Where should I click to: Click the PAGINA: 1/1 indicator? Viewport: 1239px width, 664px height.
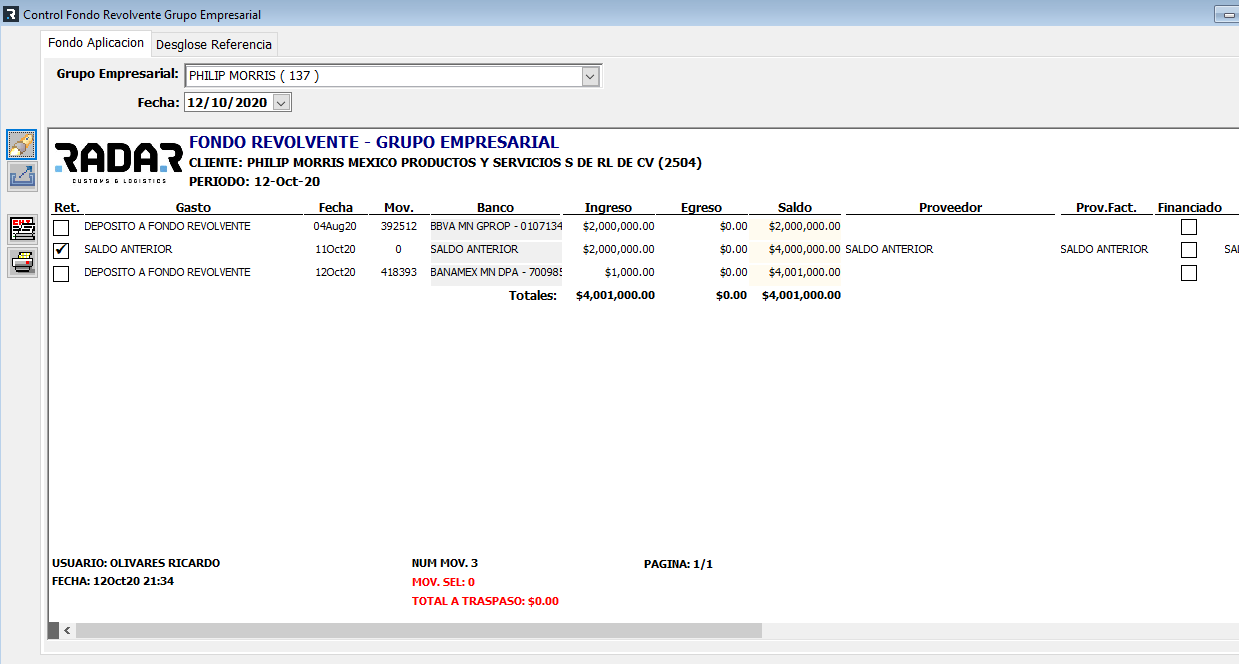point(678,564)
